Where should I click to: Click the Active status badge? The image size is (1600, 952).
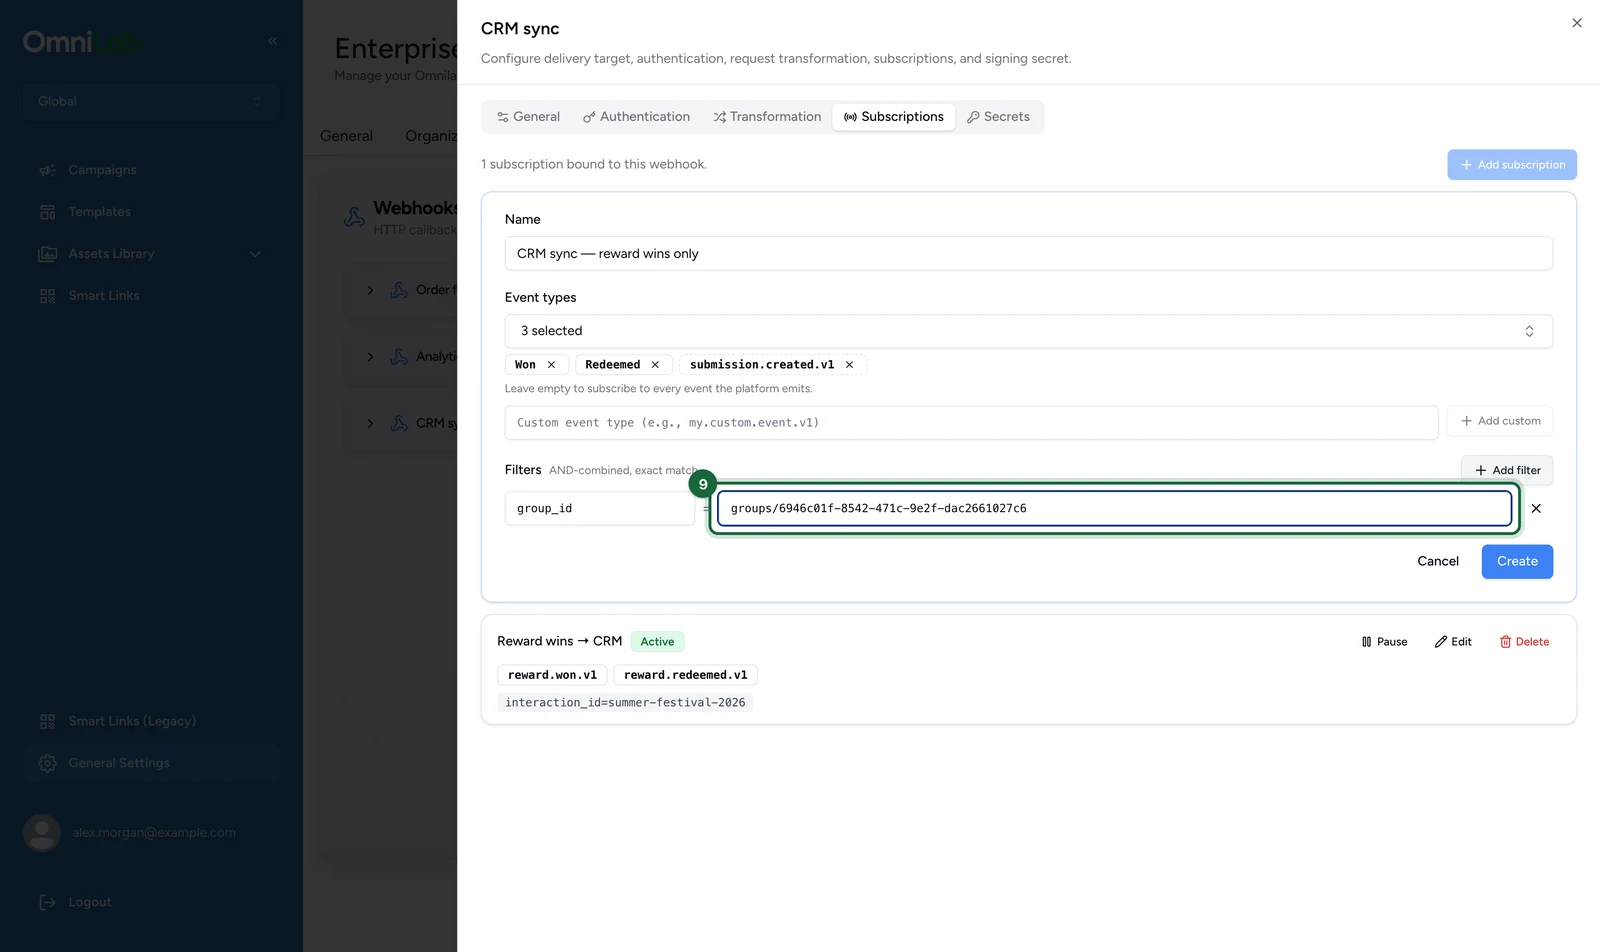(657, 642)
